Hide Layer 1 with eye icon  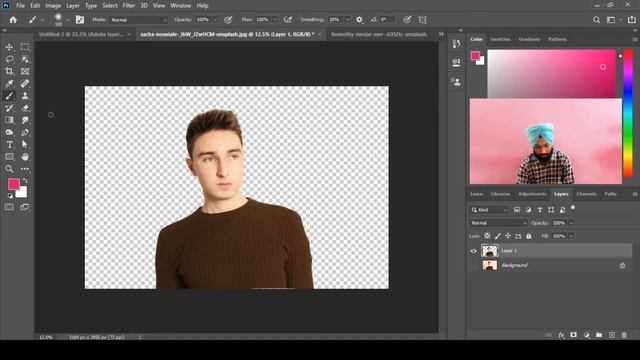click(x=473, y=251)
